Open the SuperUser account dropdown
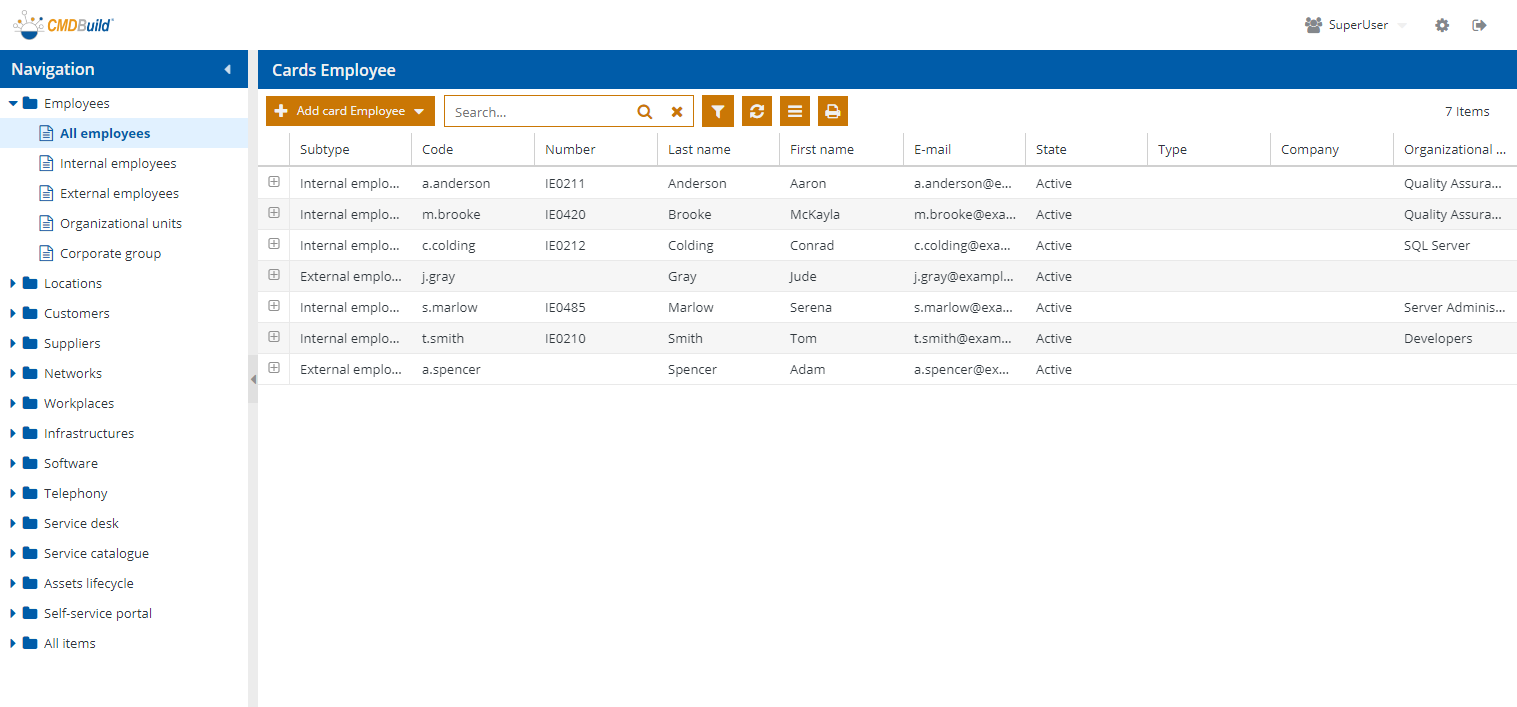The width and height of the screenshot is (1517, 707). click(x=1404, y=24)
